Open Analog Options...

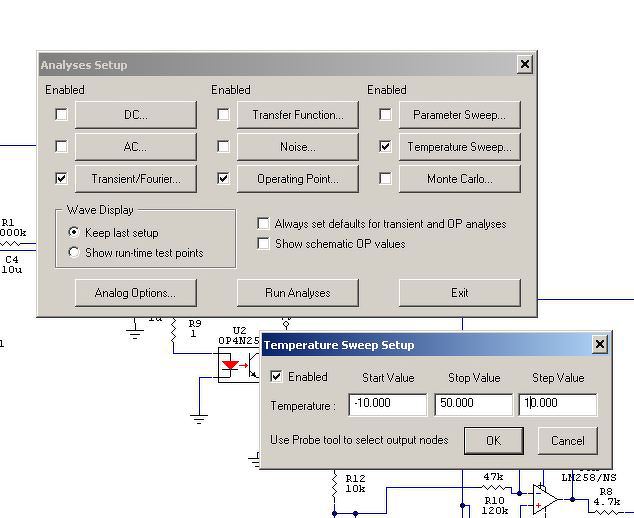136,293
